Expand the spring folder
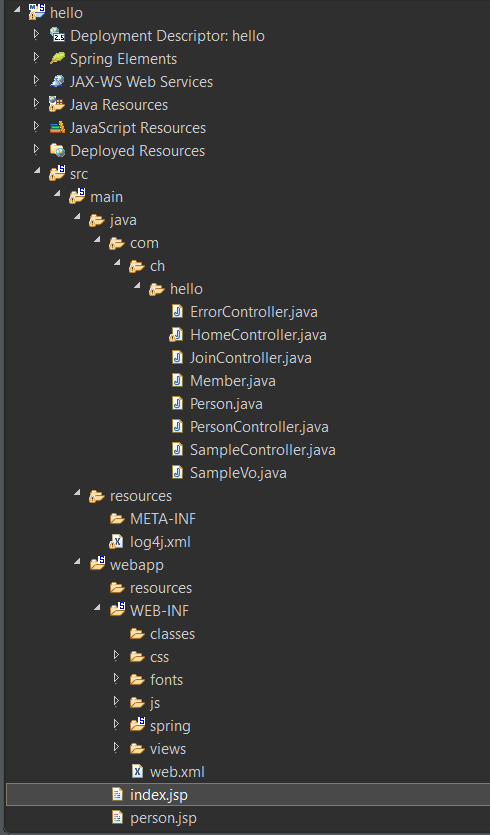This screenshot has height=835, width=490. 117,725
